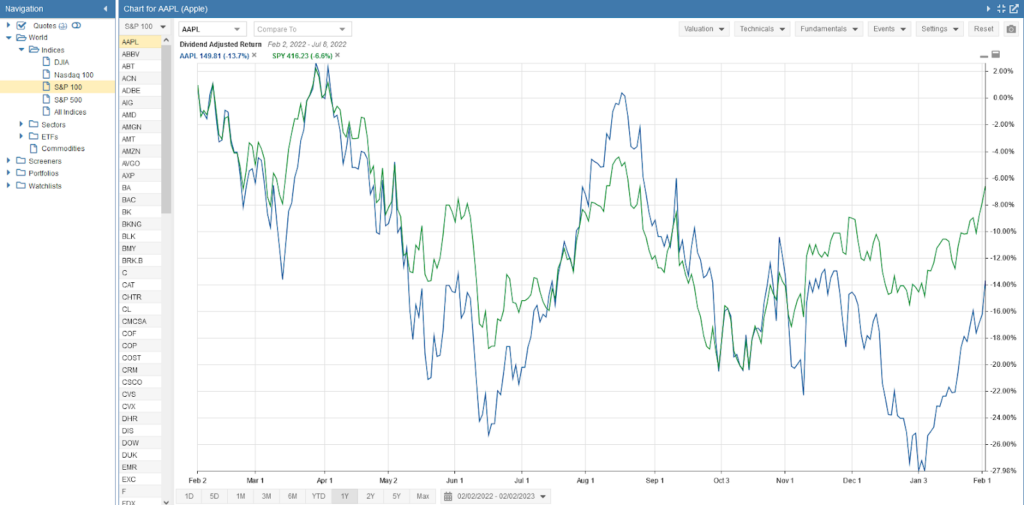The height and width of the screenshot is (505, 1024).
Task: Select the 5Y time range
Action: pos(396,497)
